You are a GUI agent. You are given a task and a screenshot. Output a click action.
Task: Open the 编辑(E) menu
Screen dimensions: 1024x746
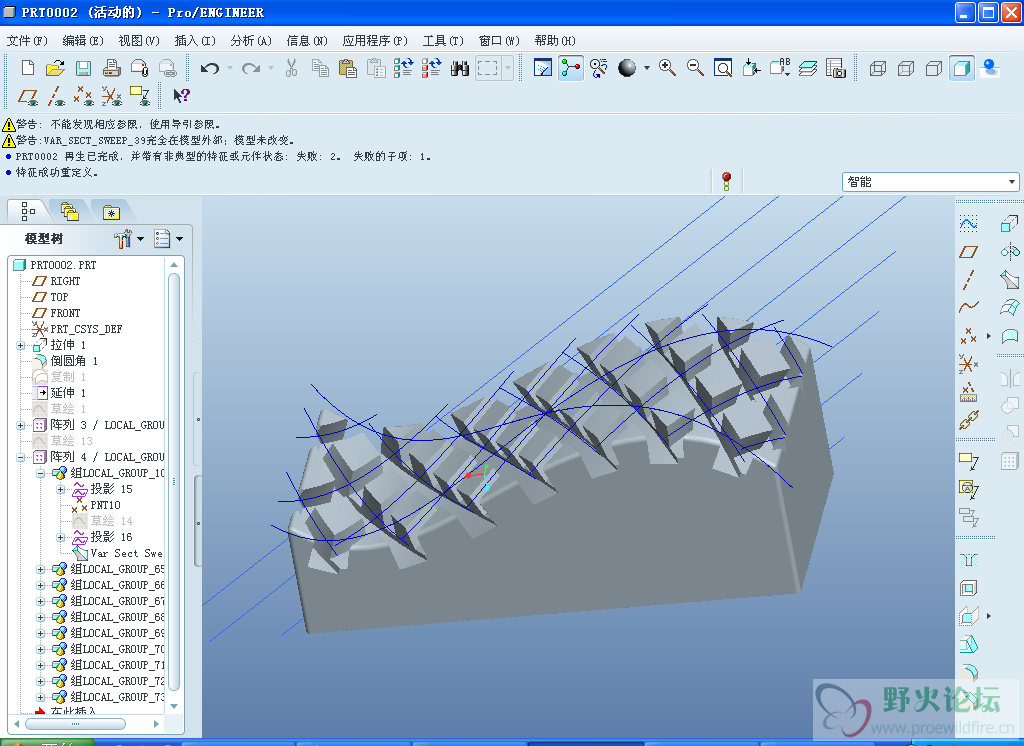pos(83,41)
